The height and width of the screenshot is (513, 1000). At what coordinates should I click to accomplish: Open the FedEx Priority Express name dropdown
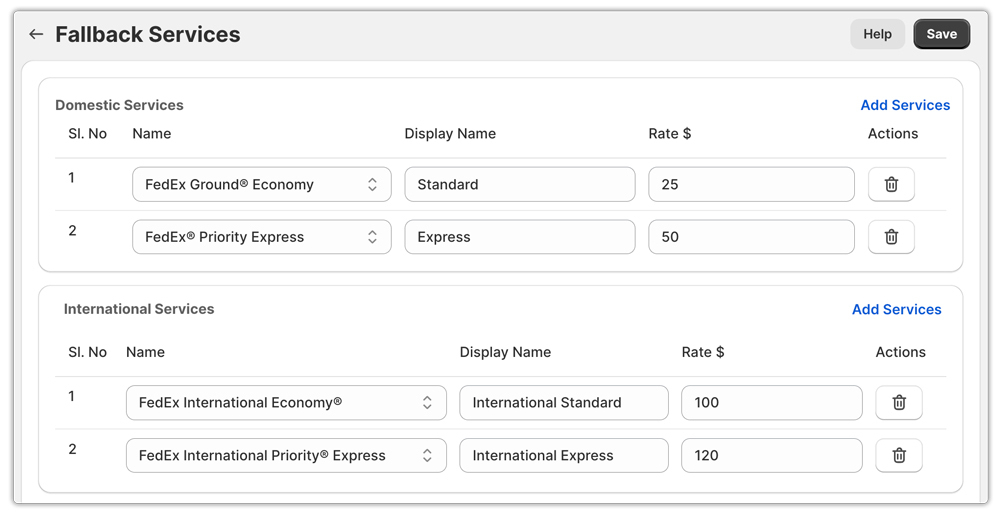[261, 237]
